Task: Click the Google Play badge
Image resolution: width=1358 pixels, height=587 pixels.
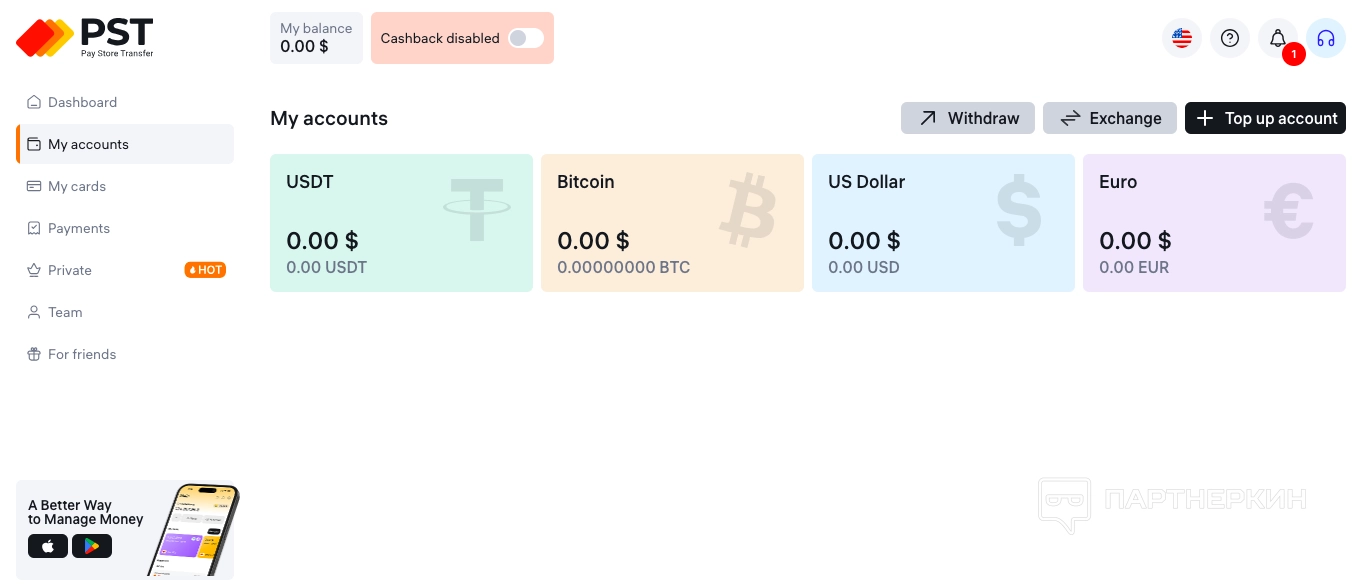Action: (92, 546)
